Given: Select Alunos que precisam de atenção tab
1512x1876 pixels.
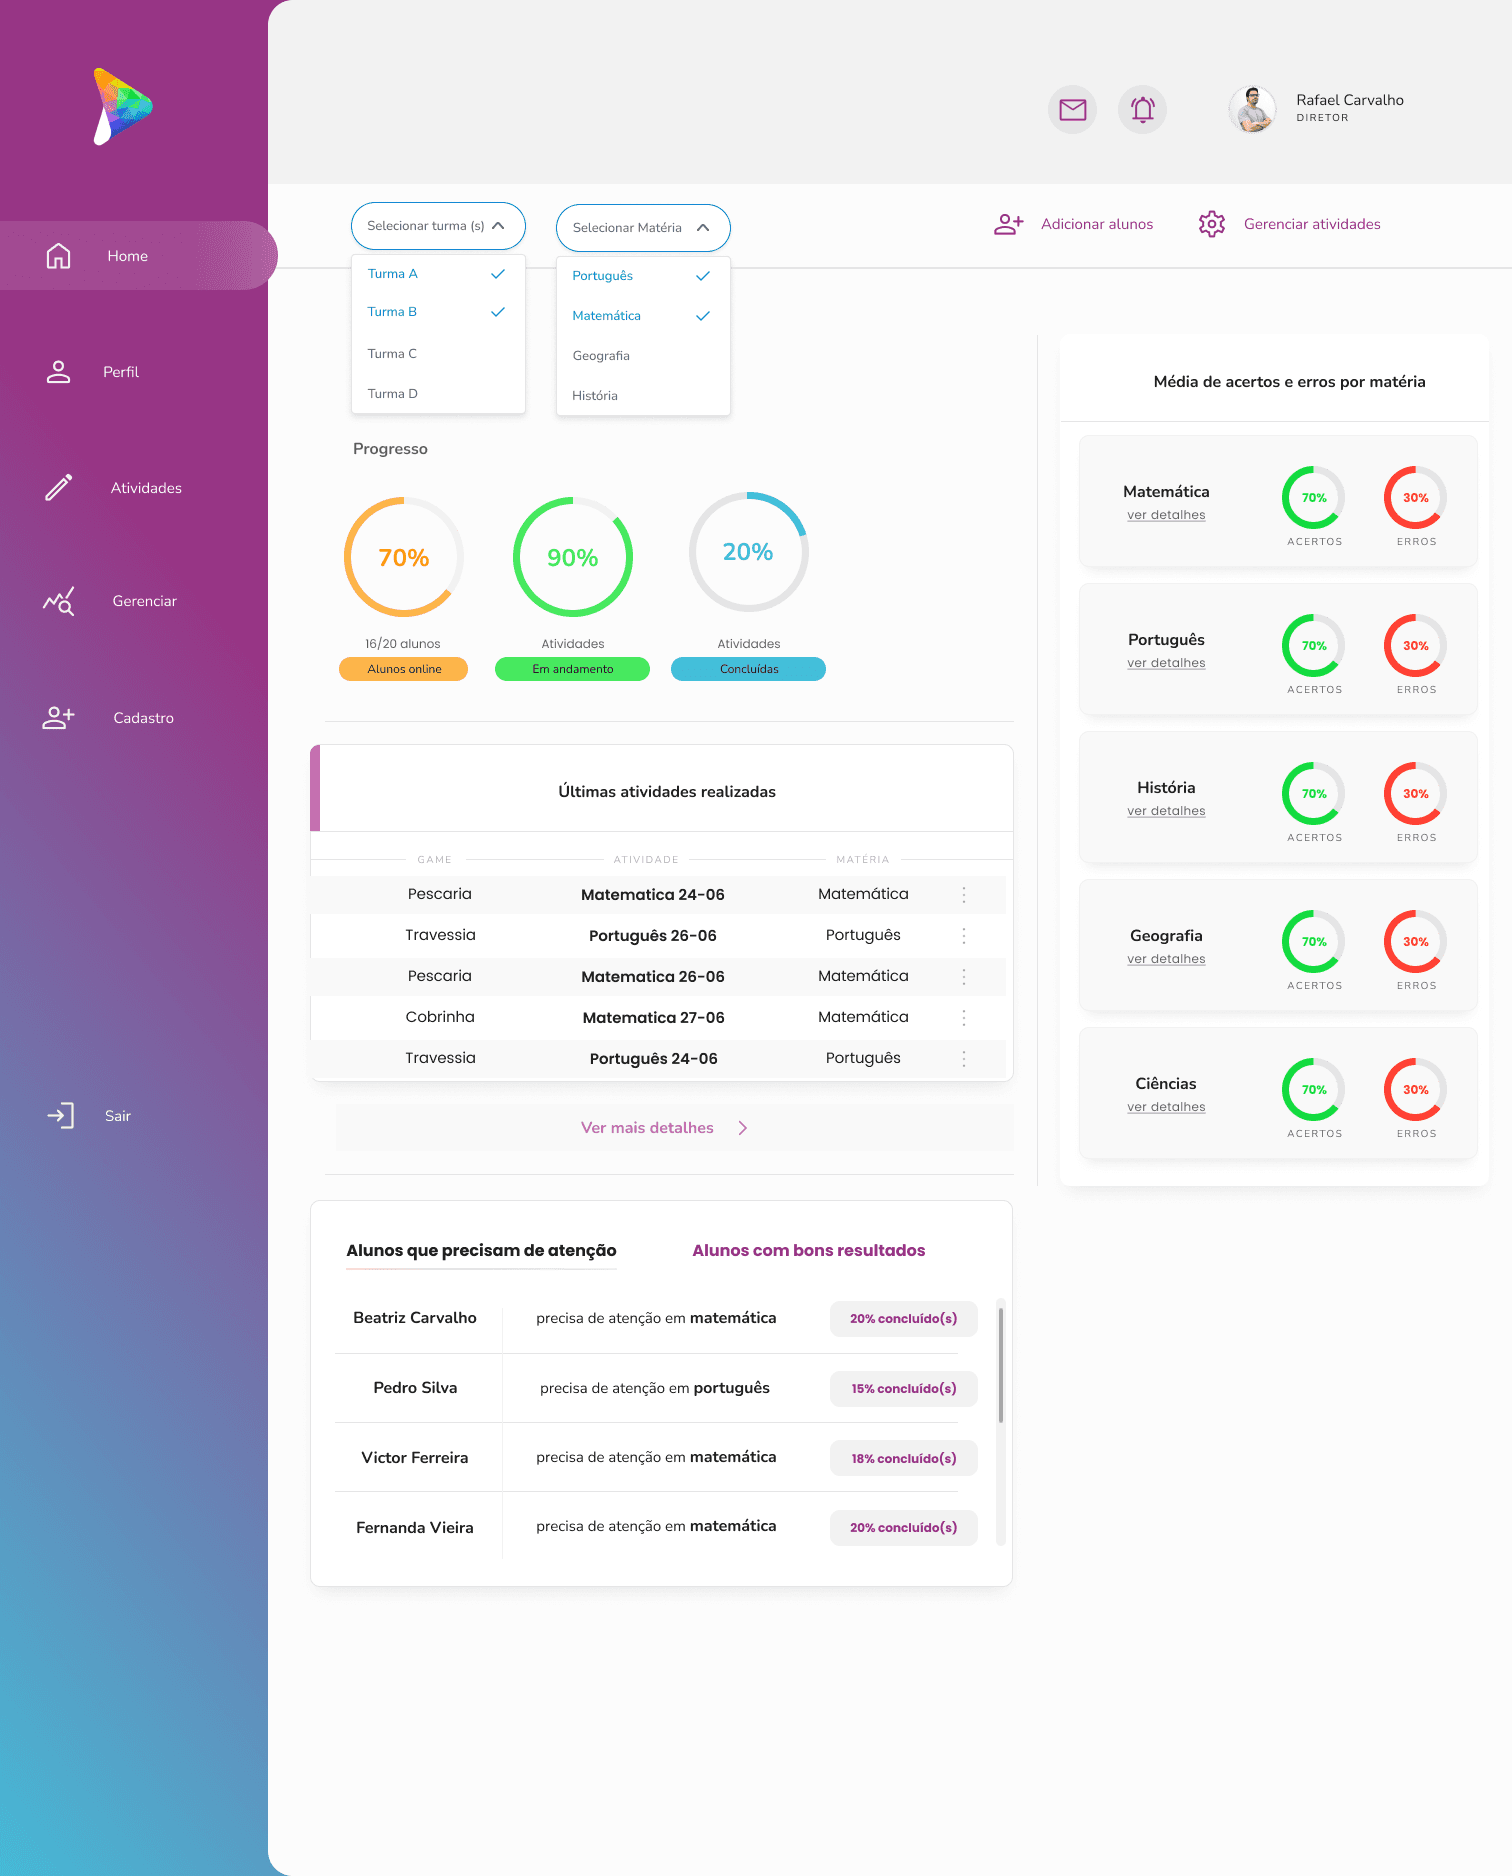Looking at the screenshot, I should (x=481, y=1251).
